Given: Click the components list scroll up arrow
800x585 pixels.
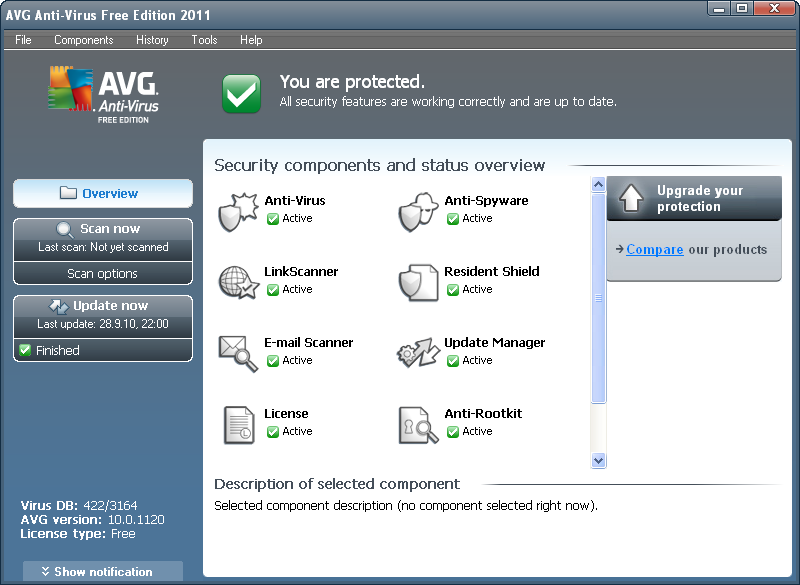Looking at the screenshot, I should coord(598,184).
